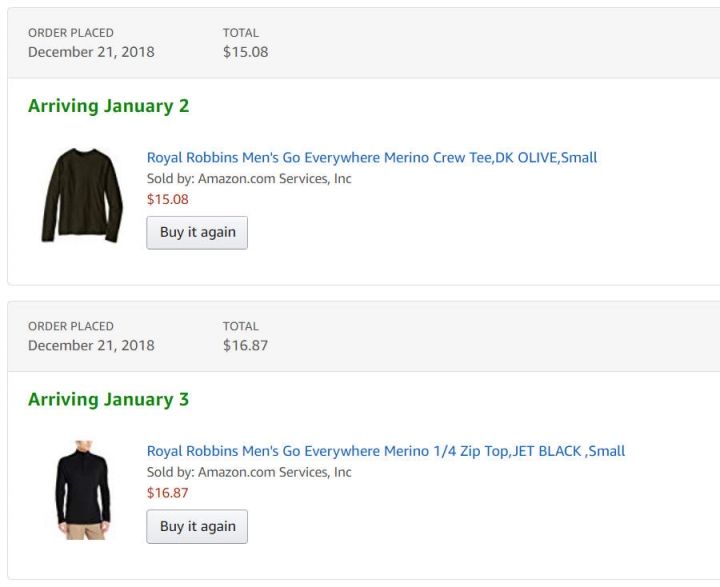
Task: Click the order date above the olive tee
Action: click(91, 52)
